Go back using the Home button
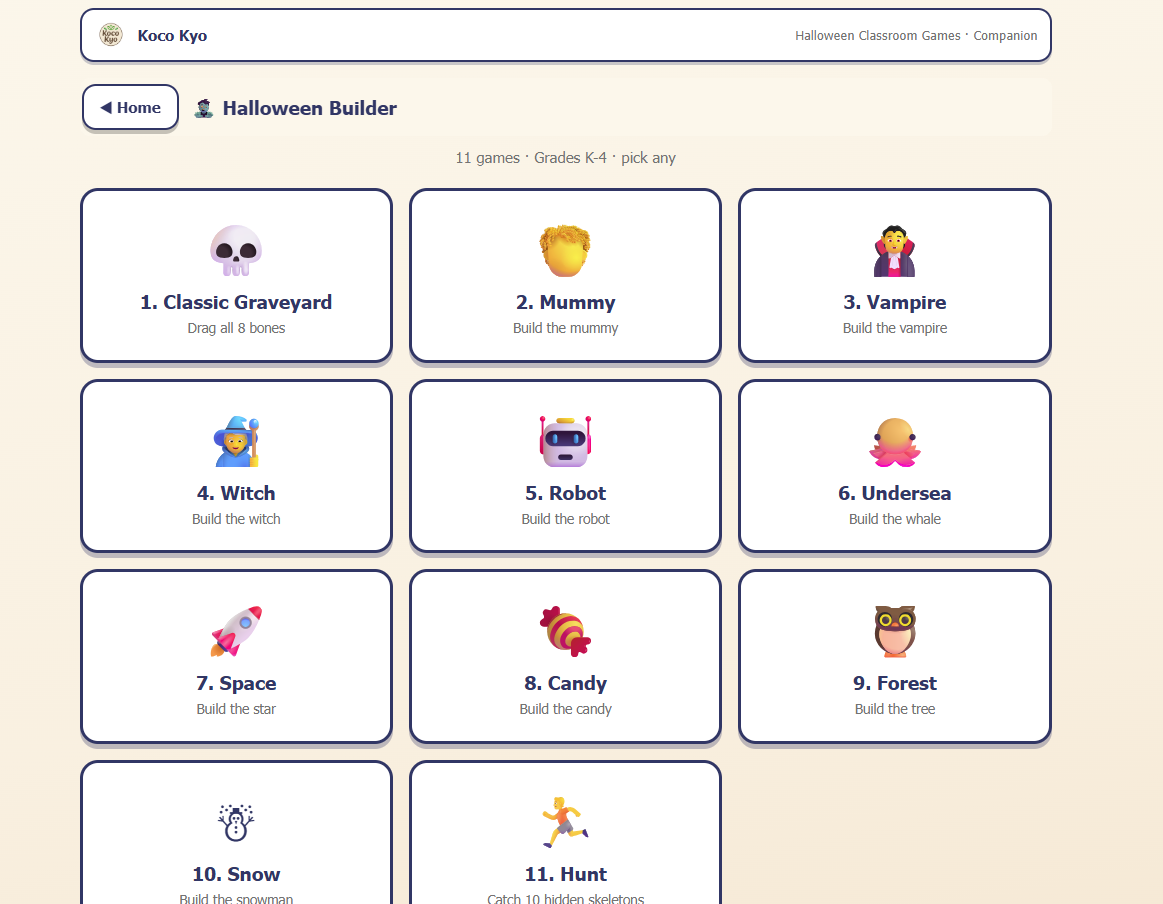The image size is (1163, 904). click(131, 108)
